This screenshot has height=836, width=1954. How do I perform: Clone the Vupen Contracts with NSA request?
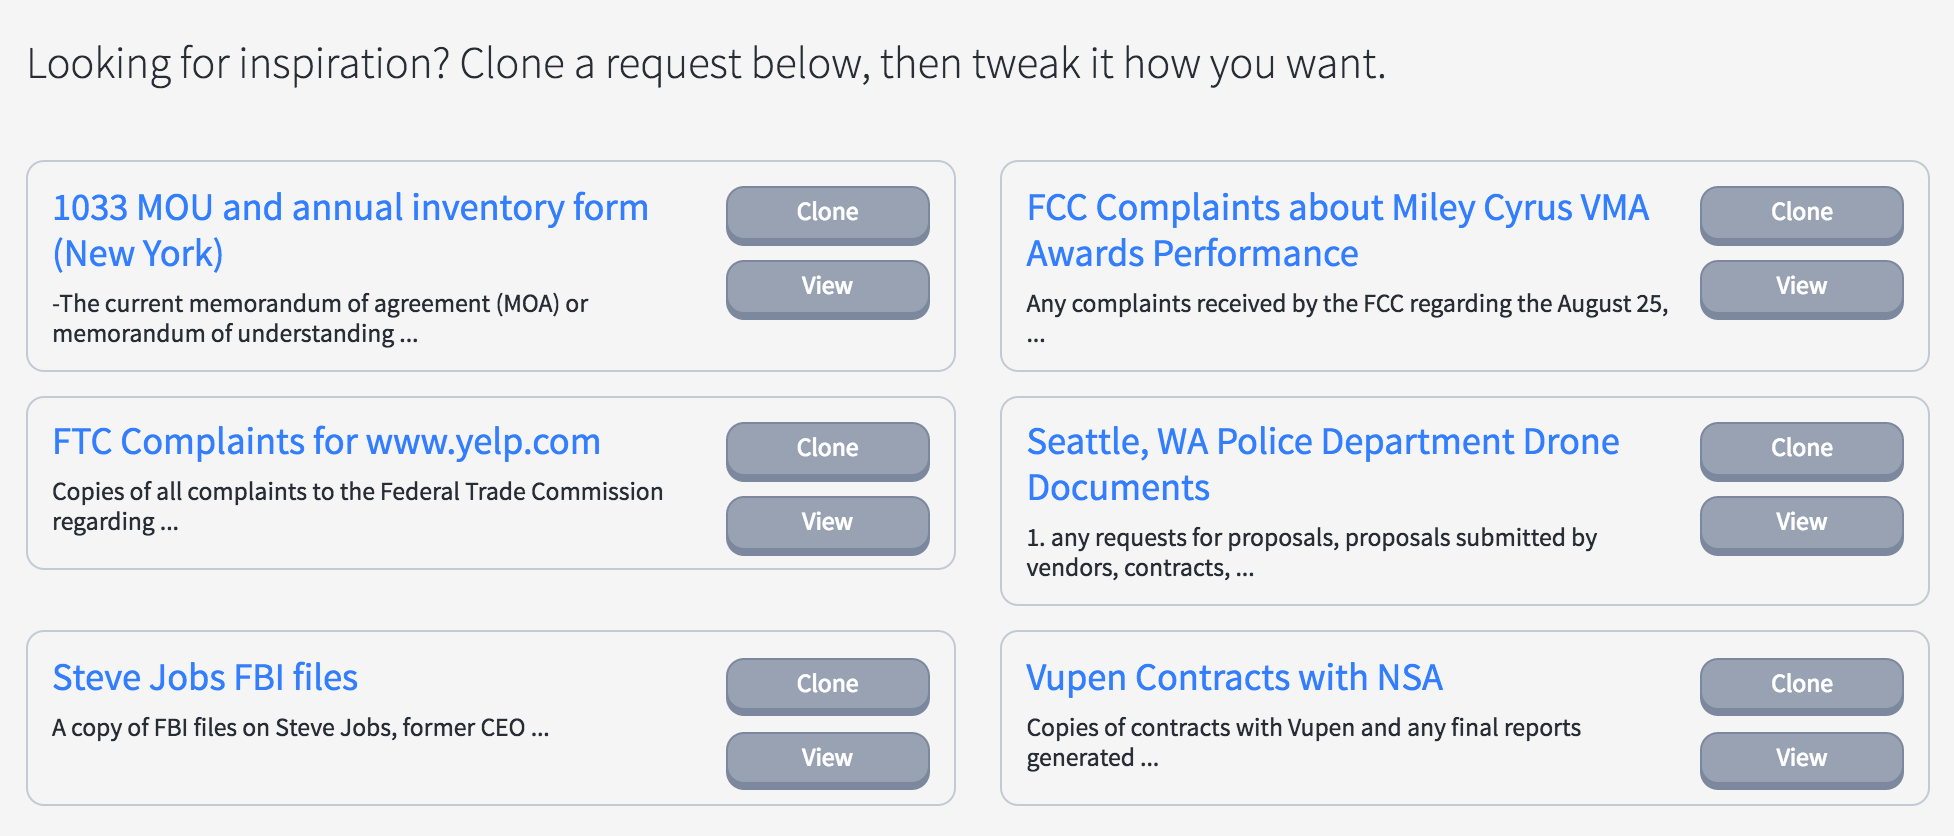tap(1800, 685)
